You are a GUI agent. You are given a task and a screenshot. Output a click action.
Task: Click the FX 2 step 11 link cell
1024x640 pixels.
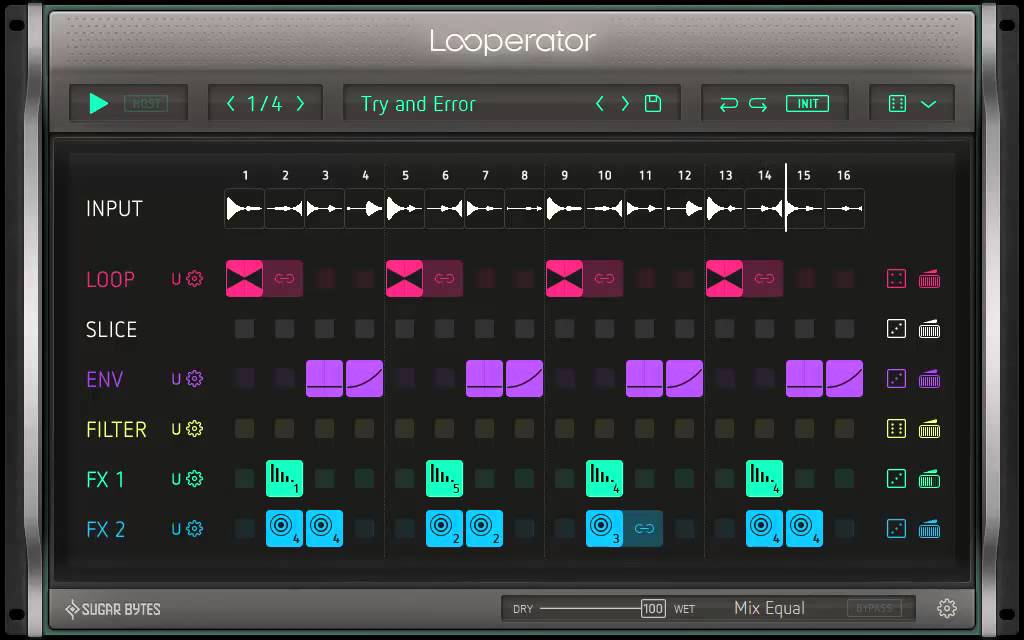(644, 529)
